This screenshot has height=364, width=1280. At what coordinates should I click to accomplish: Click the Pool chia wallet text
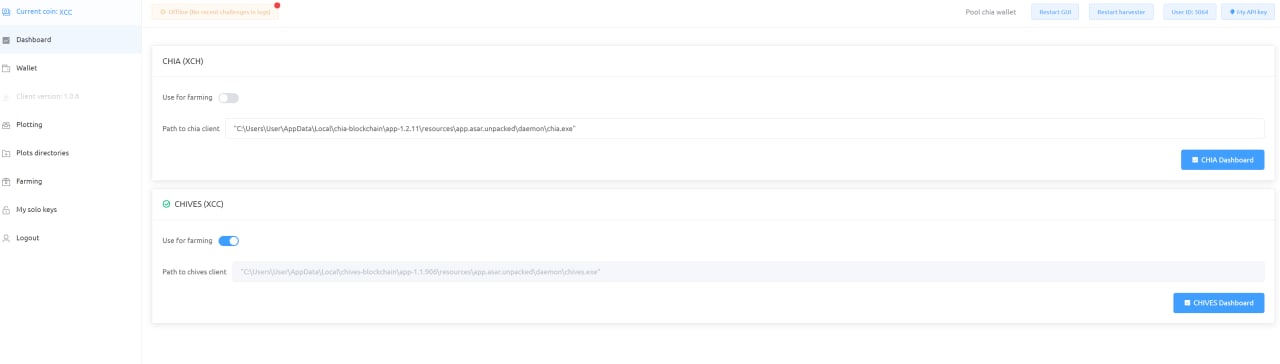(991, 12)
